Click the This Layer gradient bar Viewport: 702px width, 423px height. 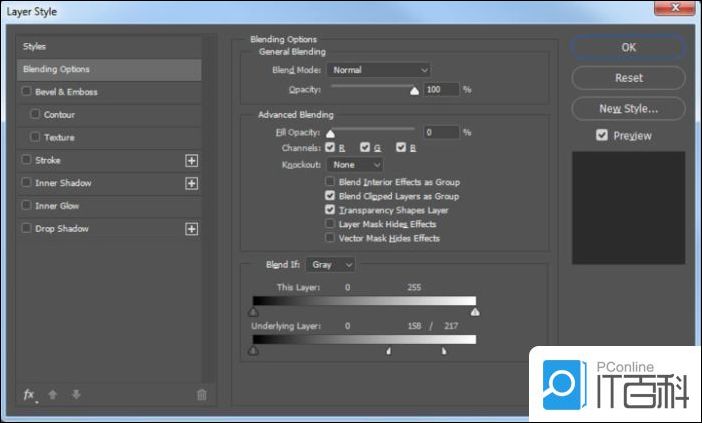click(364, 301)
